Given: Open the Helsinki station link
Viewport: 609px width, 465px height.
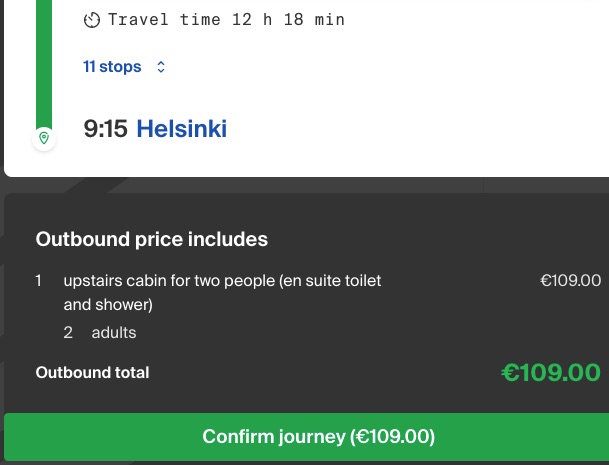Looking at the screenshot, I should point(181,129).
